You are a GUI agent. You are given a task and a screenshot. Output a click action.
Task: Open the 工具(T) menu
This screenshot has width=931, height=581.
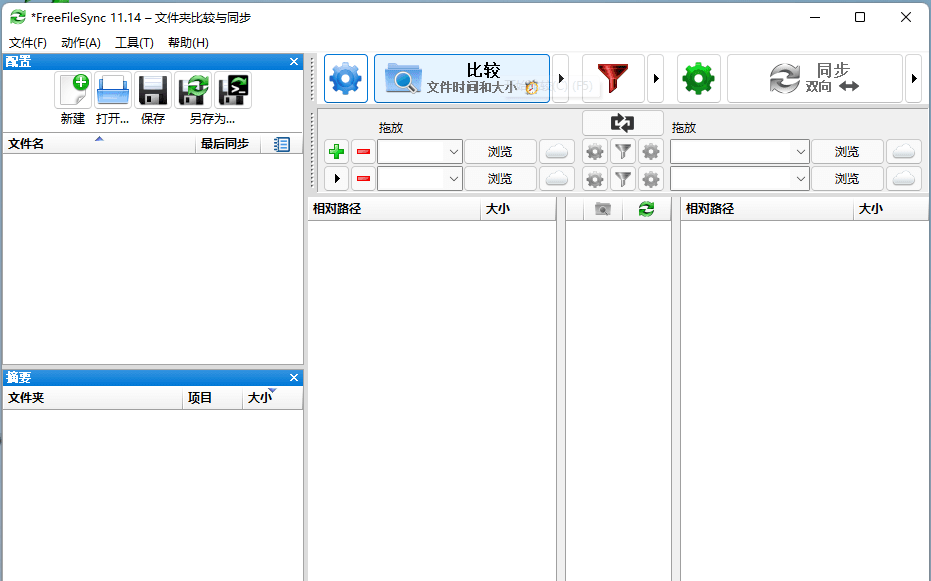coord(134,43)
